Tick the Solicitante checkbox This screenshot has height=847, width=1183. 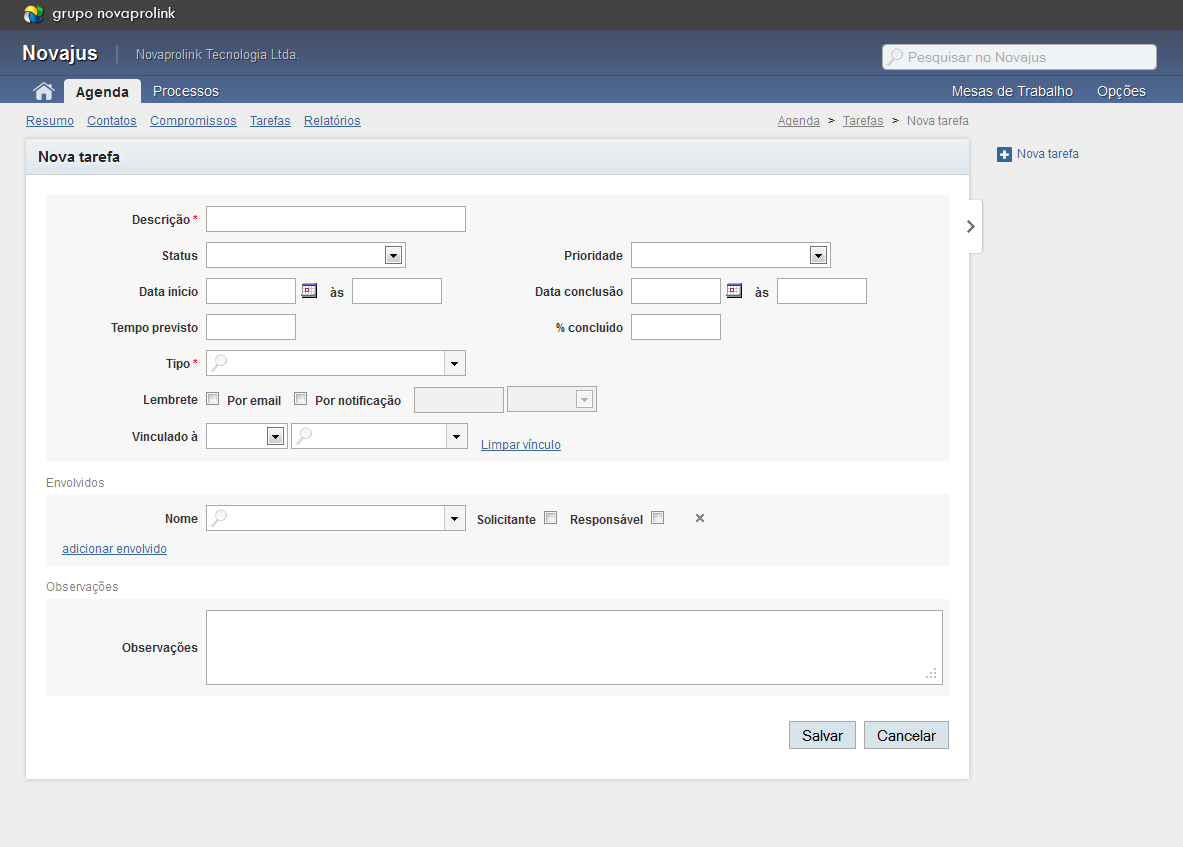[551, 518]
